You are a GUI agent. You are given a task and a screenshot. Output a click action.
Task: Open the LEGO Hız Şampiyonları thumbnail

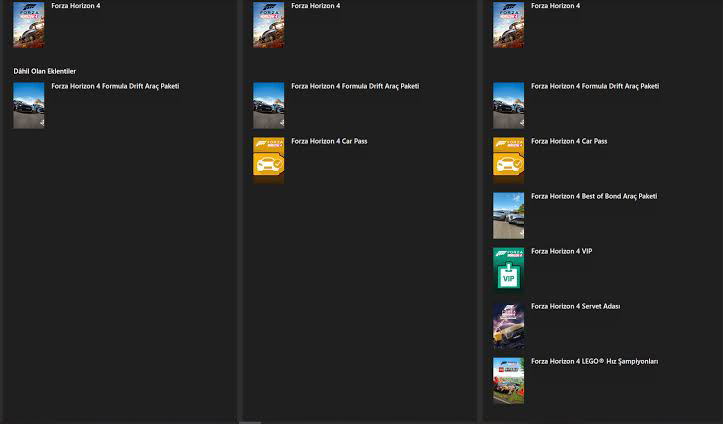tap(508, 379)
